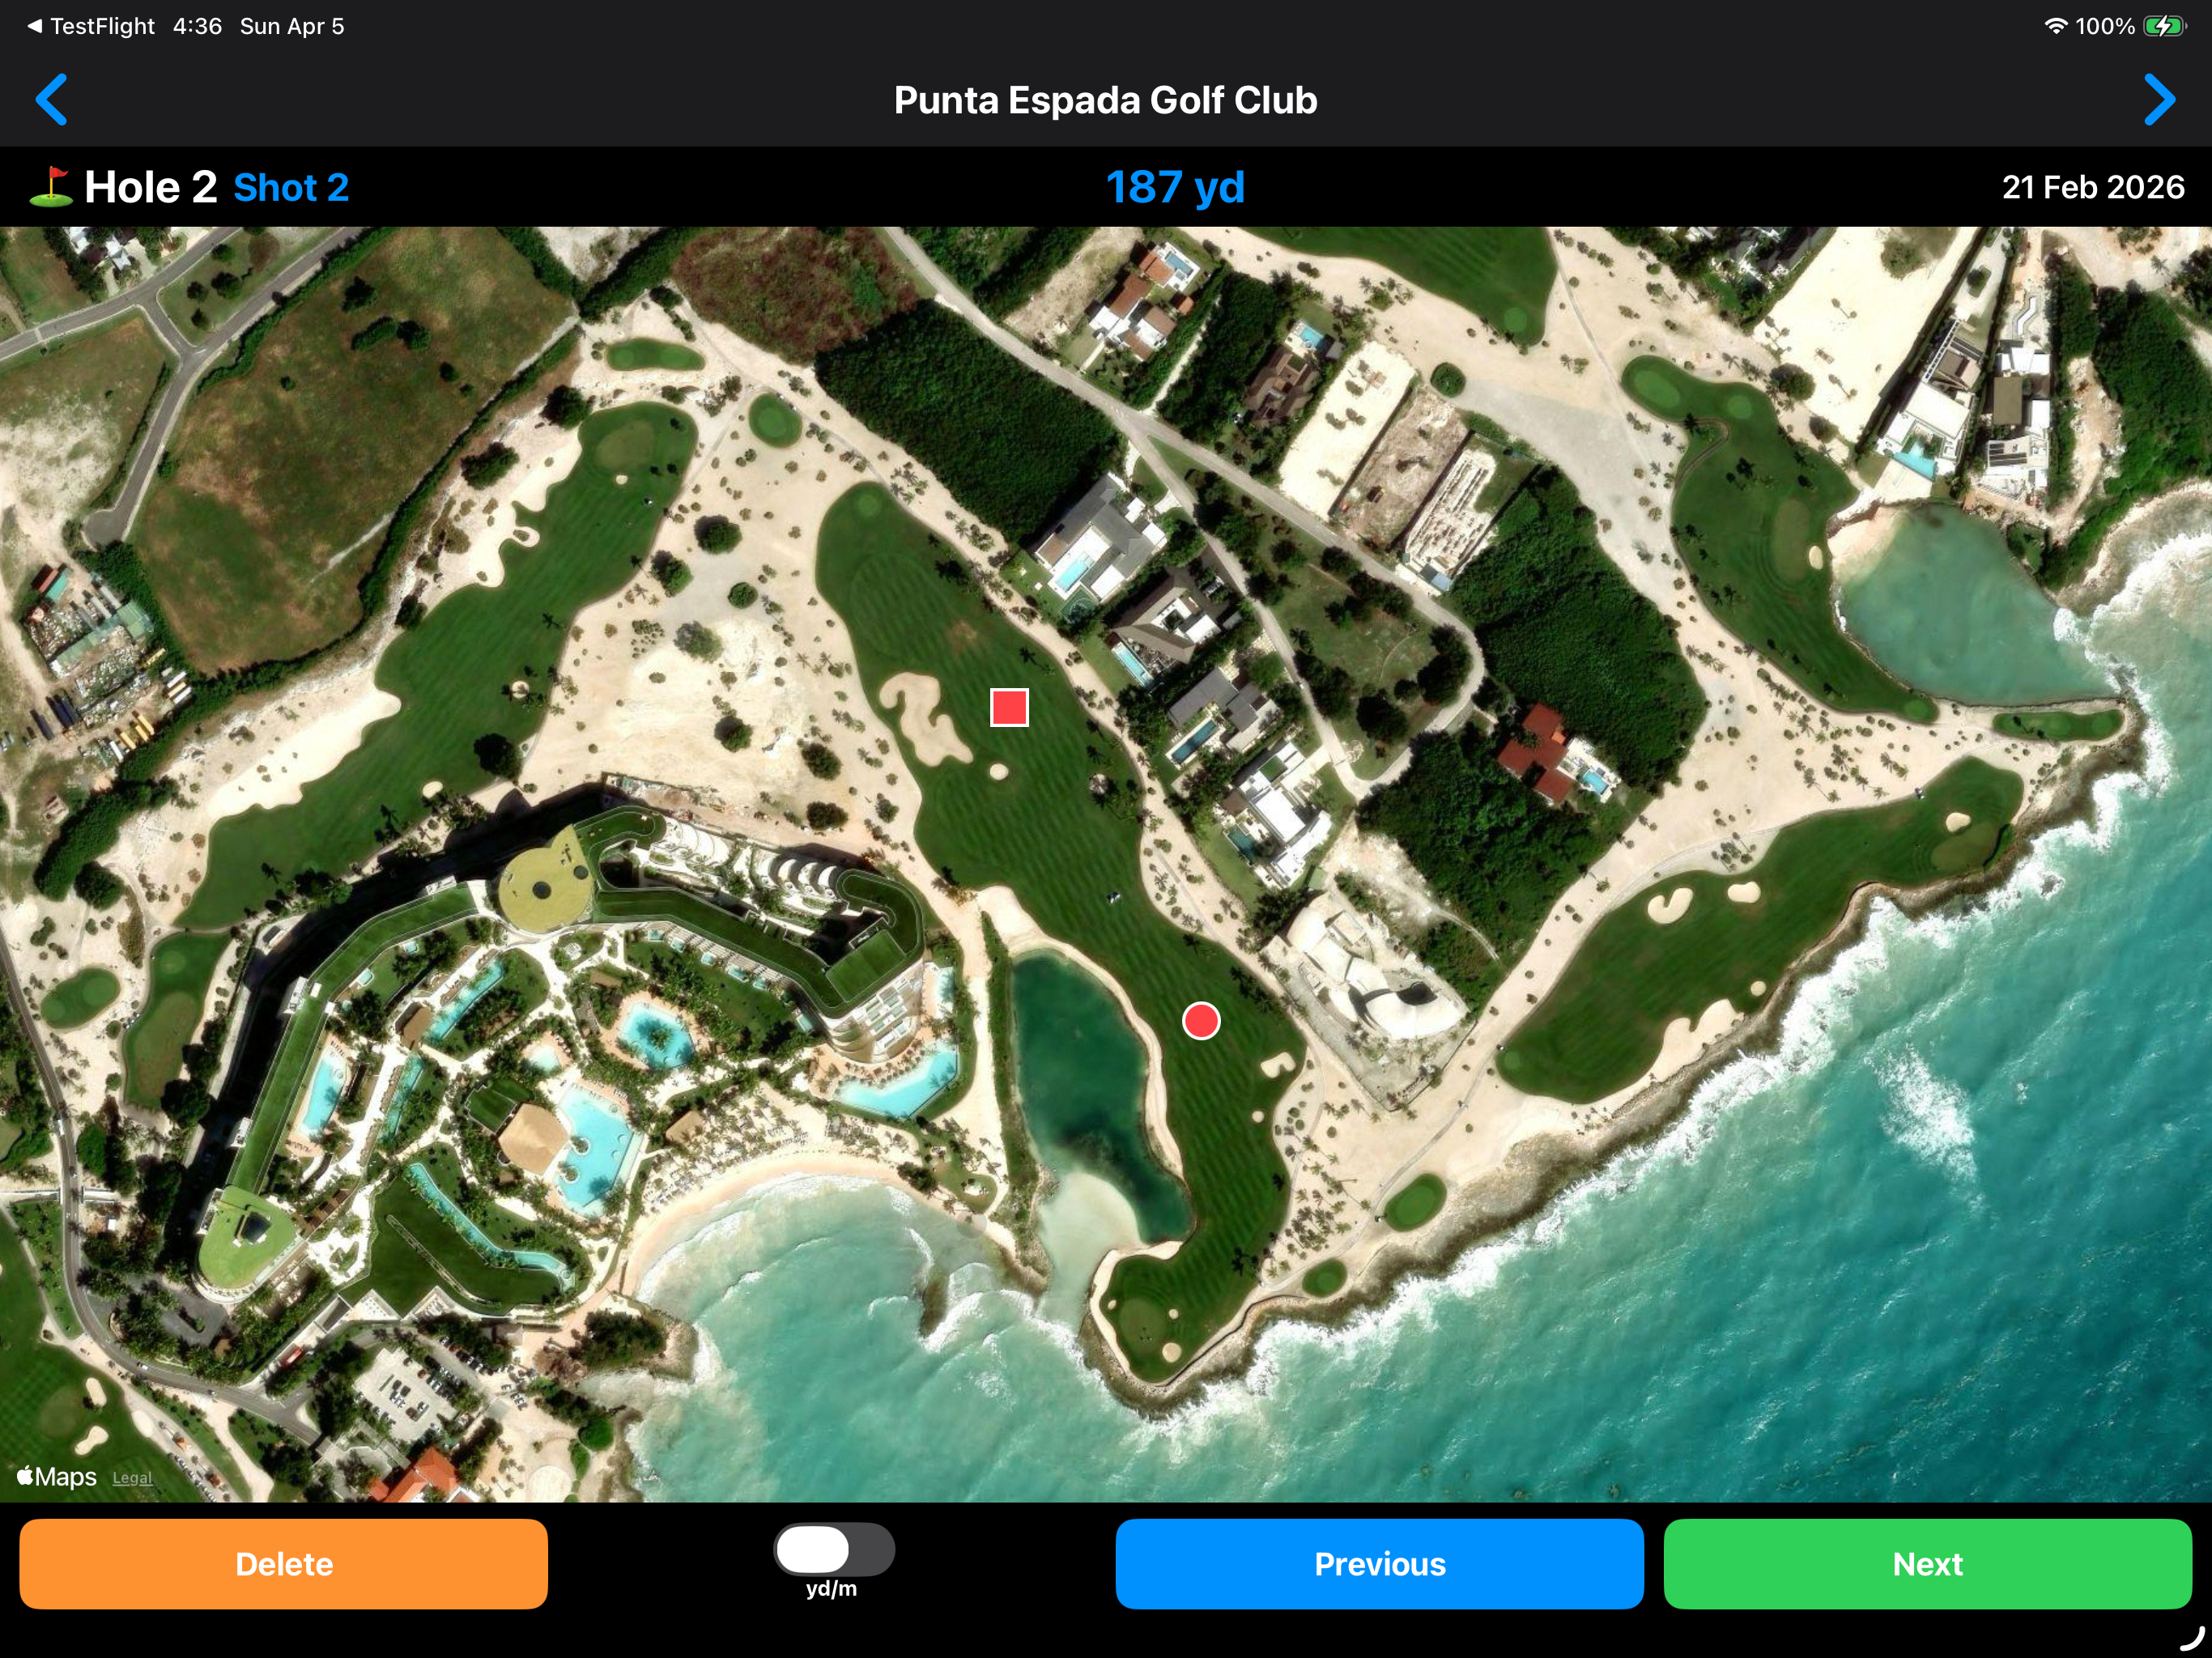Select the red circle shot marker
Screen dimensions: 2212x1658
[x=1201, y=1021]
